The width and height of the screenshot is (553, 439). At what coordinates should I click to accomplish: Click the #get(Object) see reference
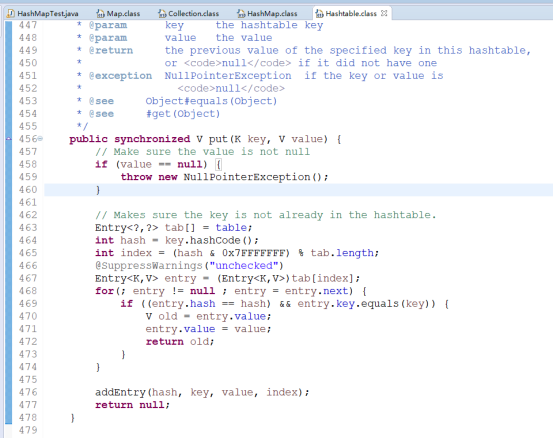coord(183,114)
